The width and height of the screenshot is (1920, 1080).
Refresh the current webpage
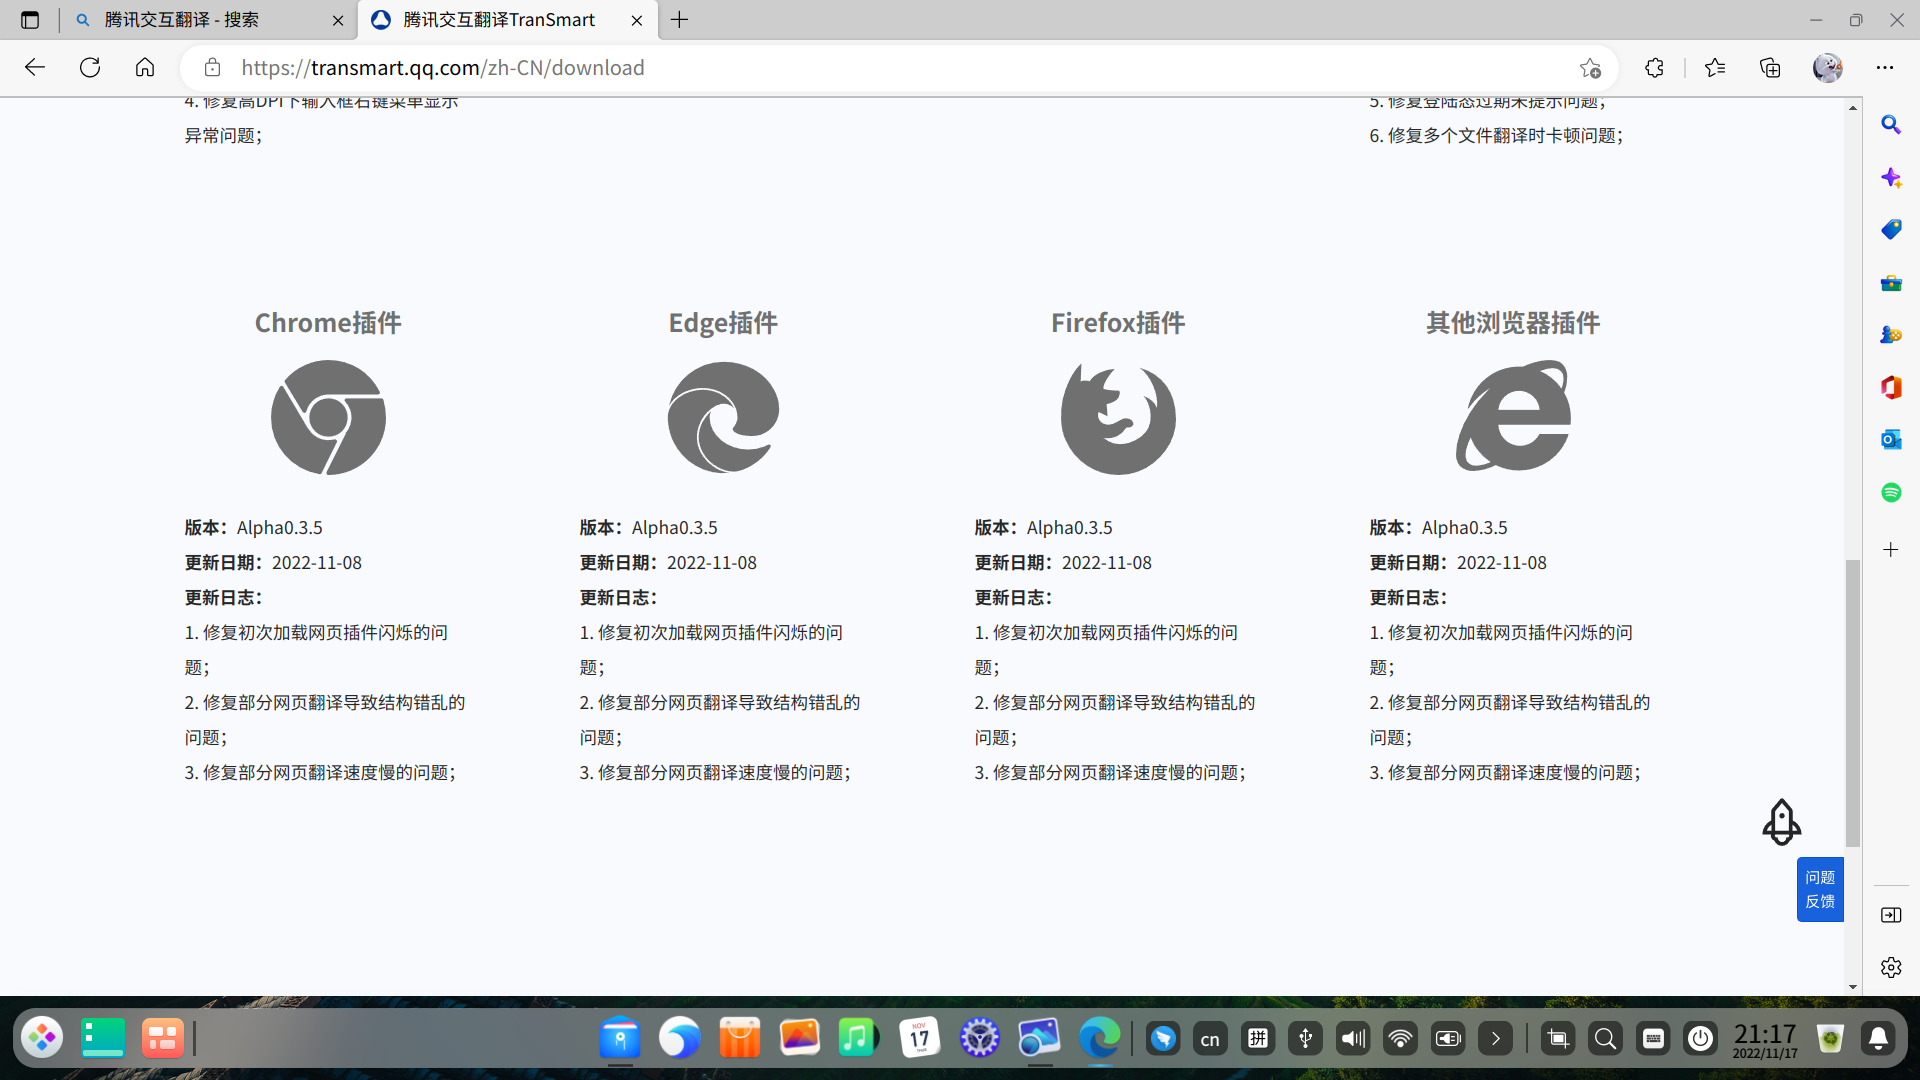[x=89, y=67]
